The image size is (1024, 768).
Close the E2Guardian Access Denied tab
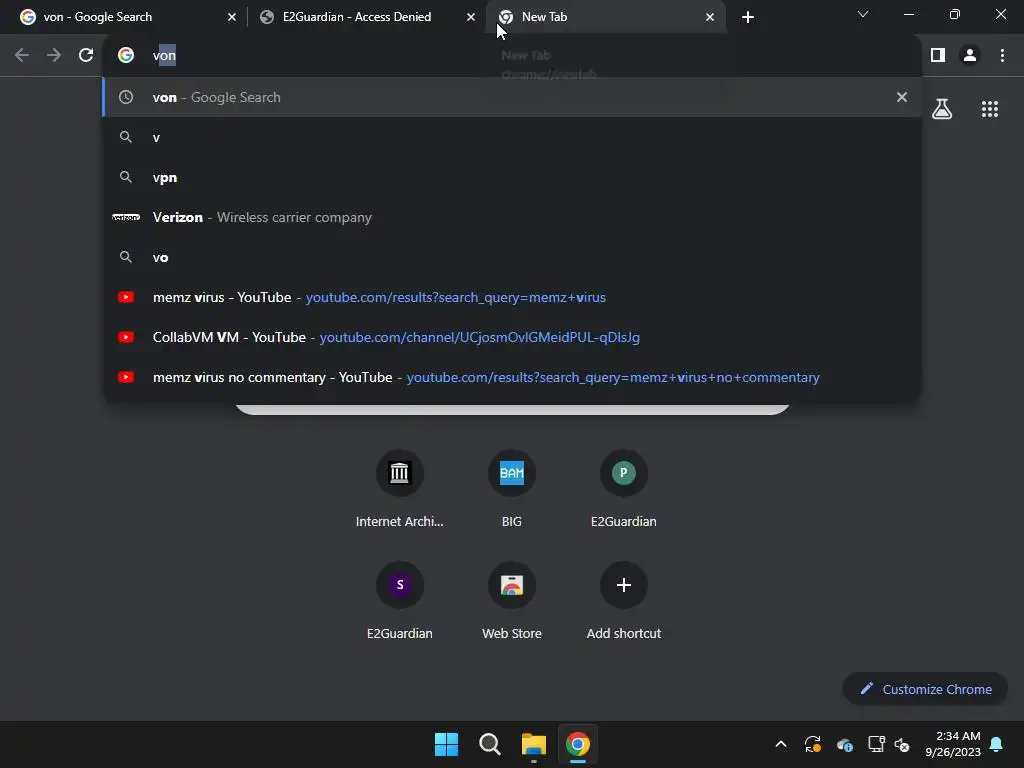tap(471, 17)
